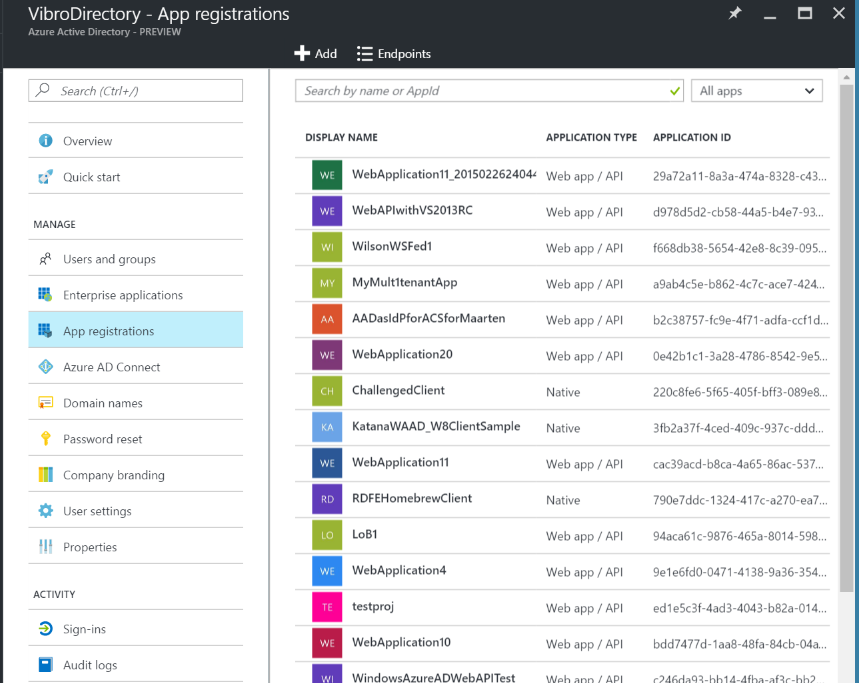The width and height of the screenshot is (859, 683).
Task: Click the Native type cell for ChallengedClient
Action: click(563, 392)
